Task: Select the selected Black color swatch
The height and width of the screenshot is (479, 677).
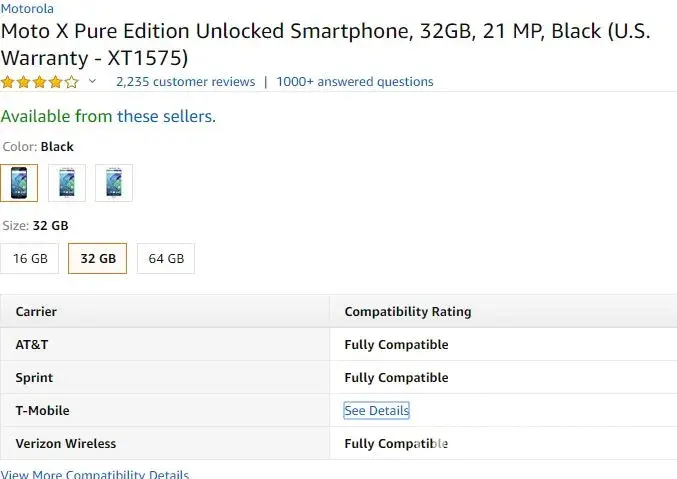Action: coord(19,183)
